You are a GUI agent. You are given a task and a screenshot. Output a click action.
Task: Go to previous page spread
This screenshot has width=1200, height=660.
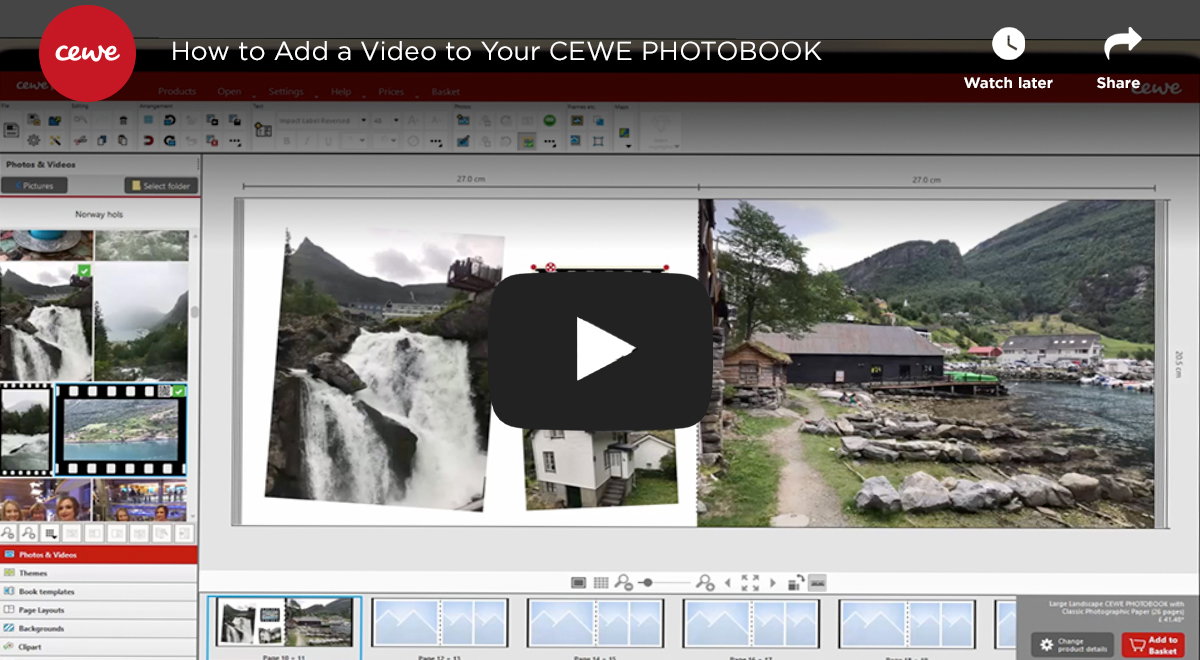[x=727, y=582]
